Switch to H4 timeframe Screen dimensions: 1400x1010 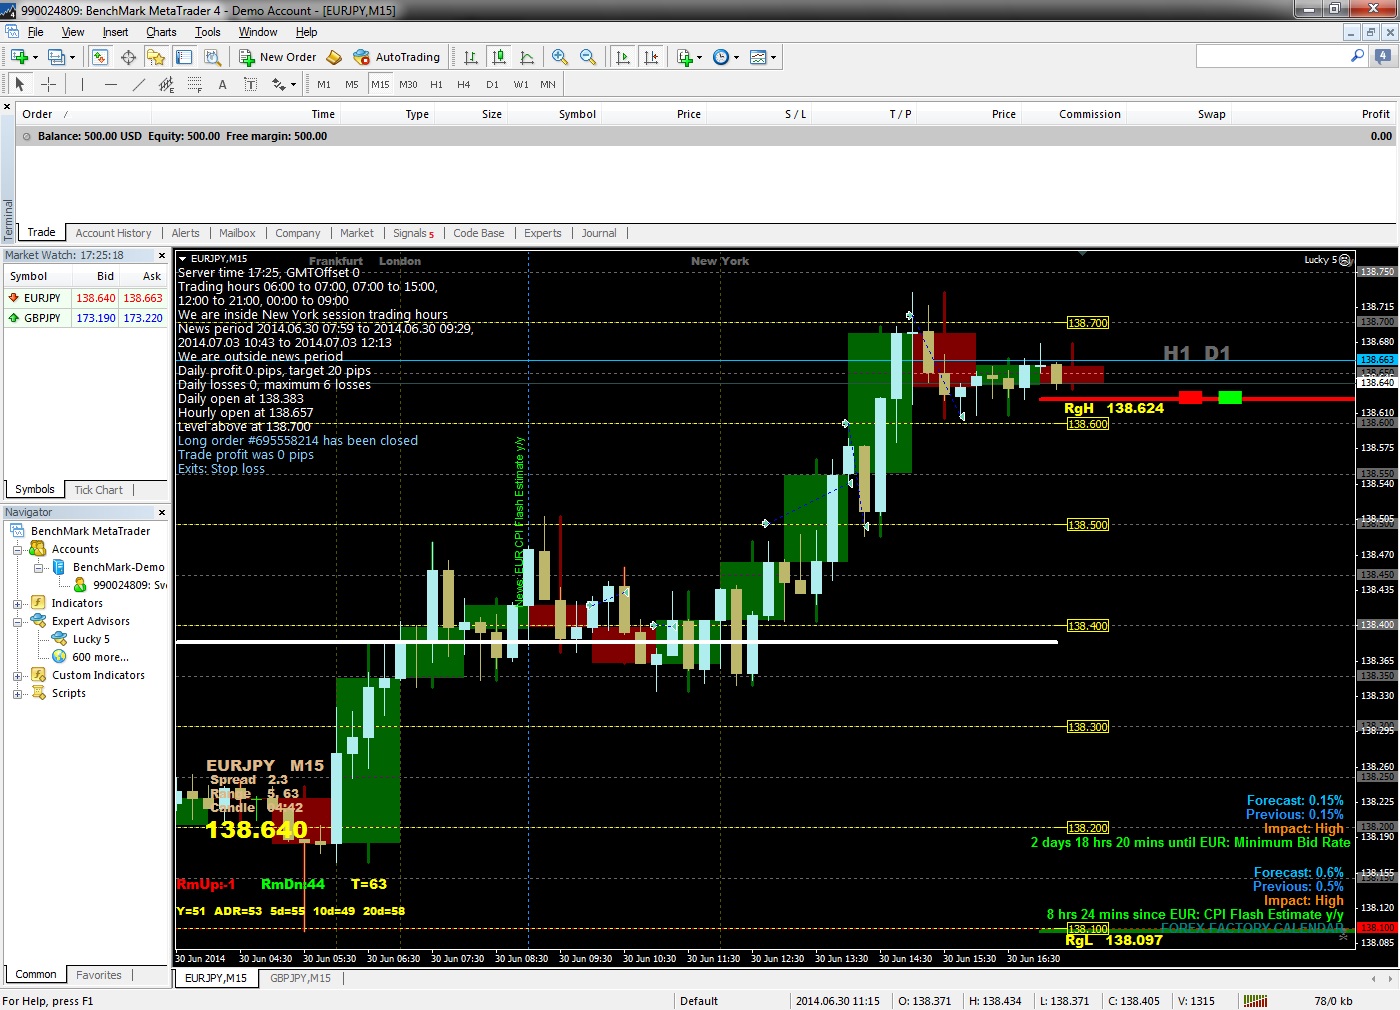[464, 84]
